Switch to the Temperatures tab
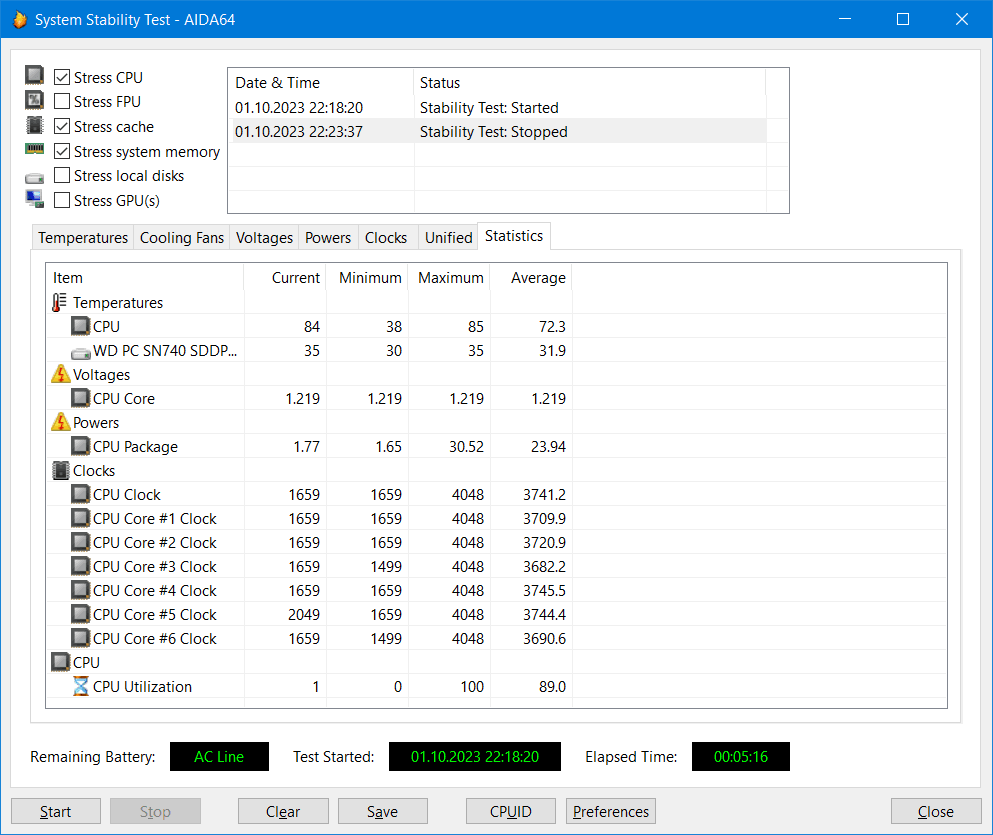Image resolution: width=993 pixels, height=835 pixels. click(83, 238)
